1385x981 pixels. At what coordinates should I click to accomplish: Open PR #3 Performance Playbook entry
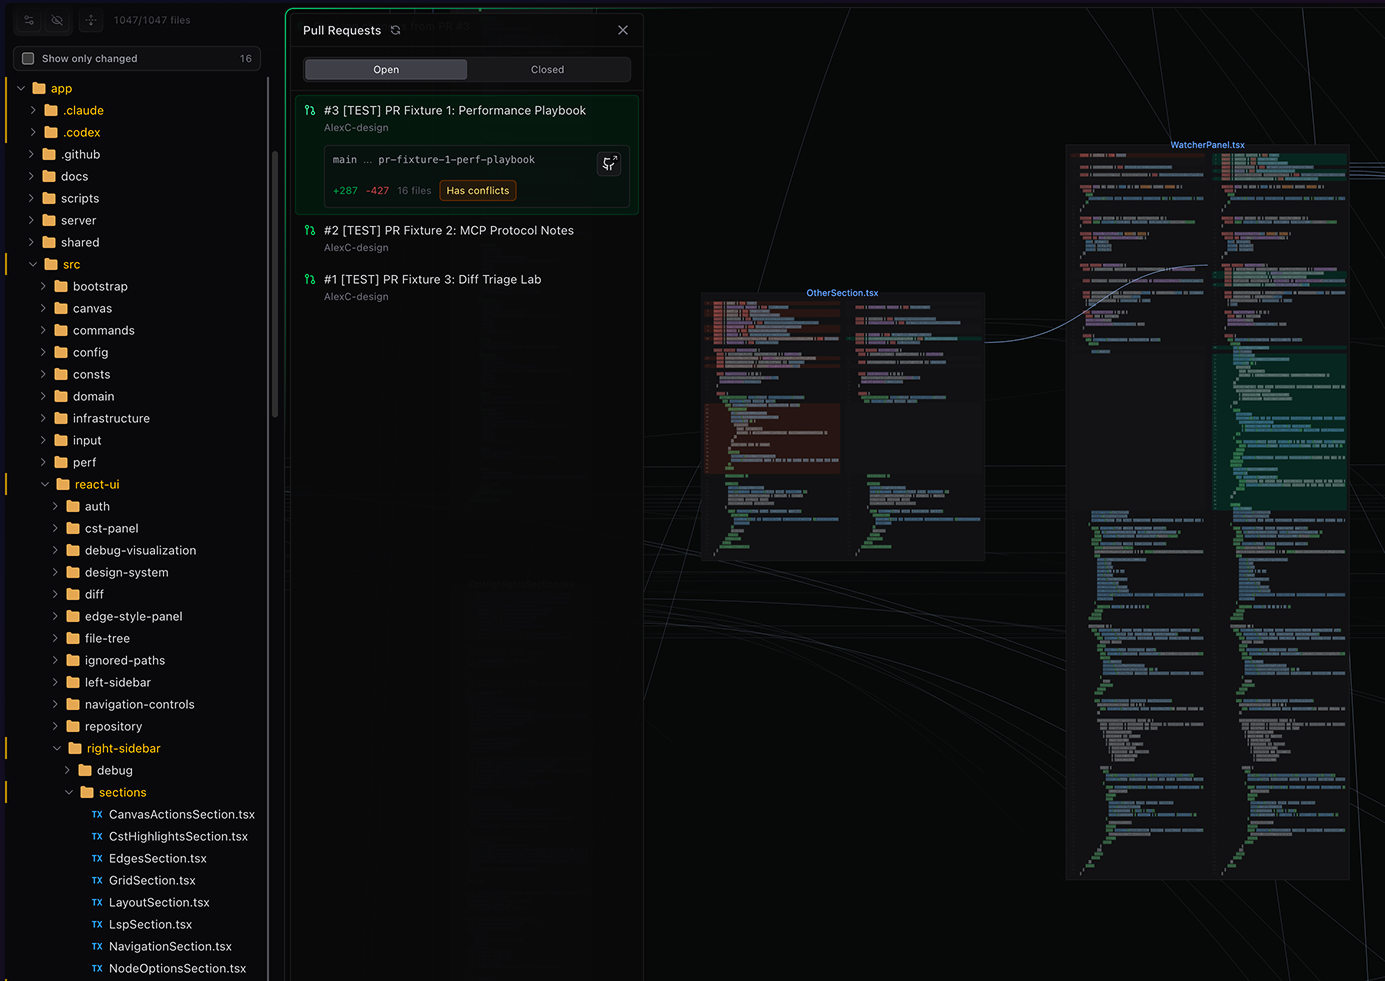pyautogui.click(x=467, y=154)
